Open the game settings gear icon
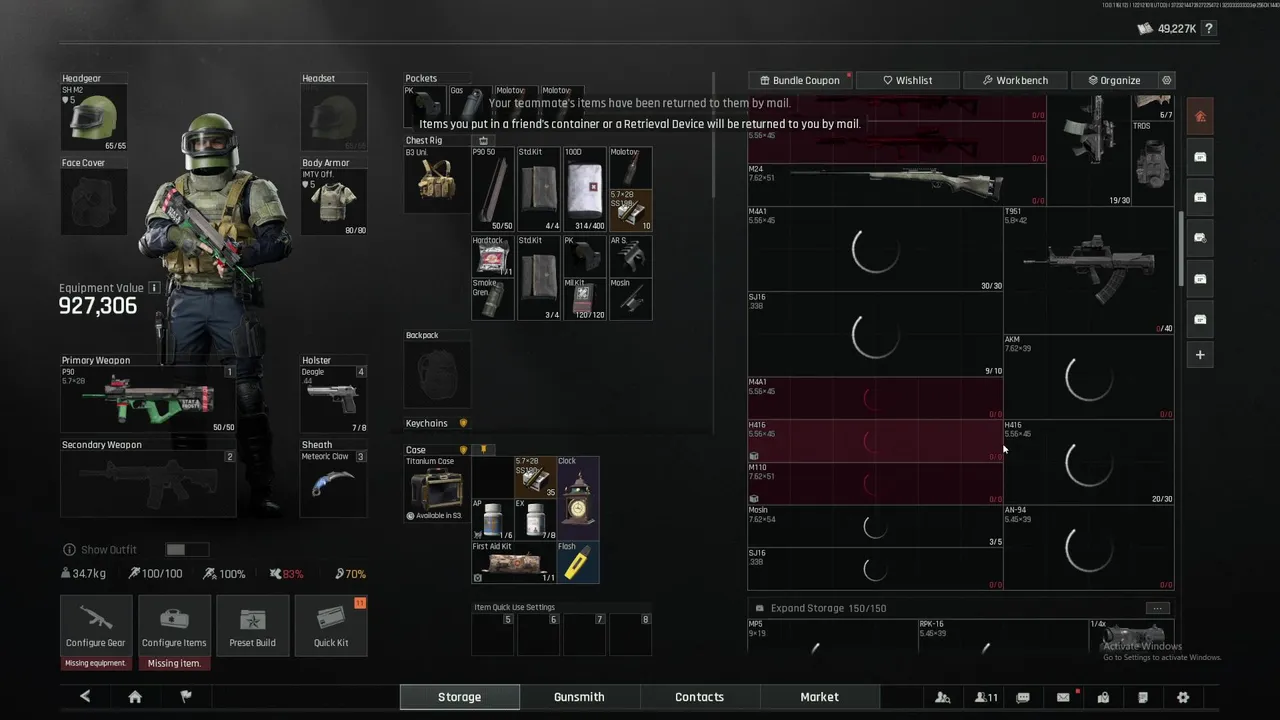 coord(1183,697)
